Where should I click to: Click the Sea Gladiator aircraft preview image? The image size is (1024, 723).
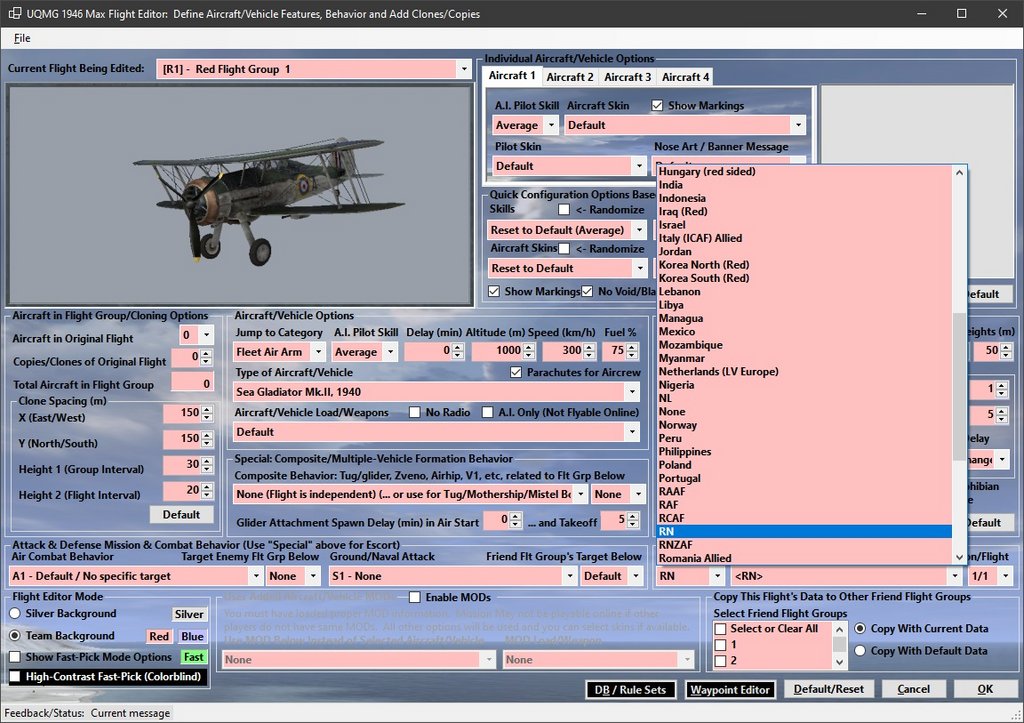tap(239, 195)
